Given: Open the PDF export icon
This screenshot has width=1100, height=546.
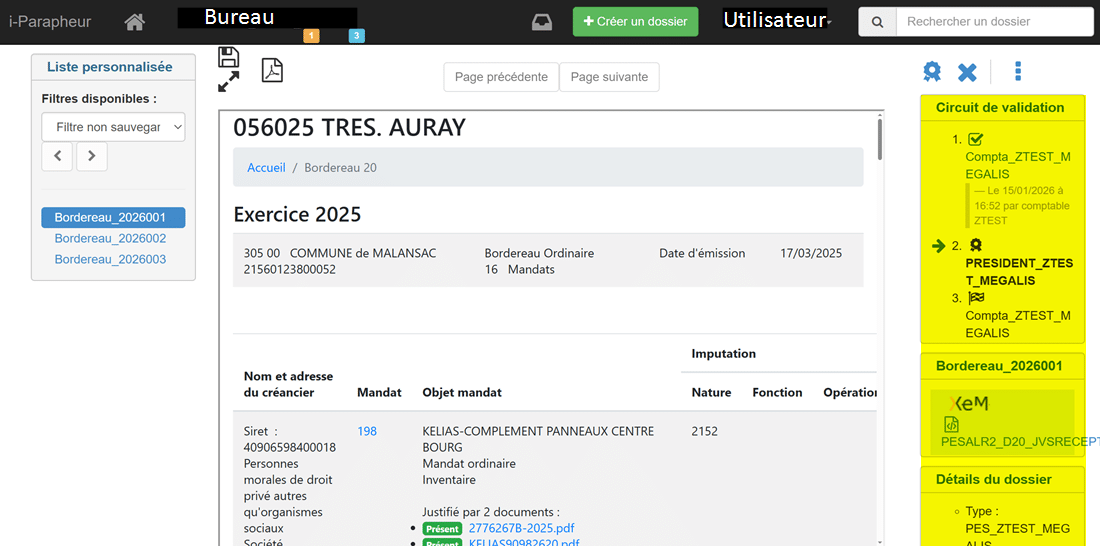Looking at the screenshot, I should coord(272,70).
